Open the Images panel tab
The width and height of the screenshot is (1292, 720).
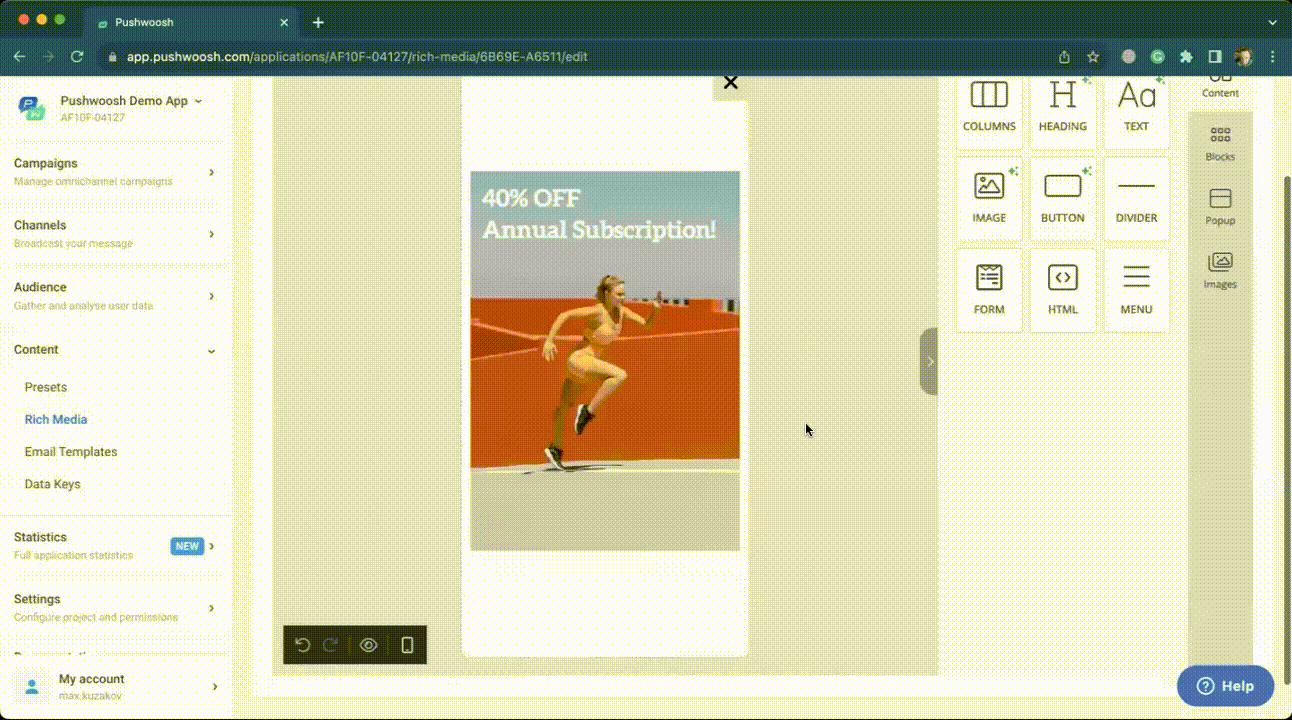[1220, 271]
